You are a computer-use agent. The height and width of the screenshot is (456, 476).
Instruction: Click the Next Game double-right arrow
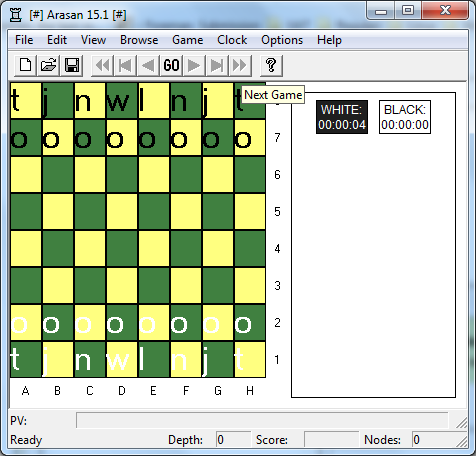240,65
